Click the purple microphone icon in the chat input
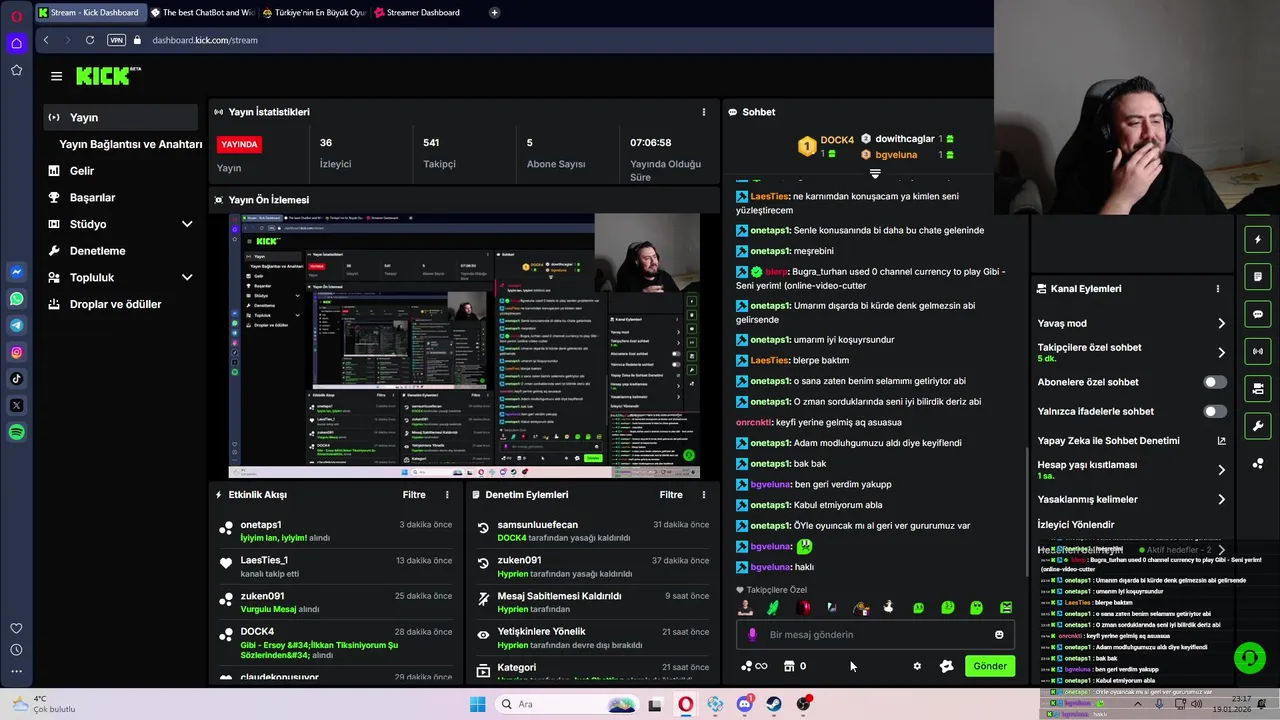Image resolution: width=1280 pixels, height=720 pixels. 753,634
